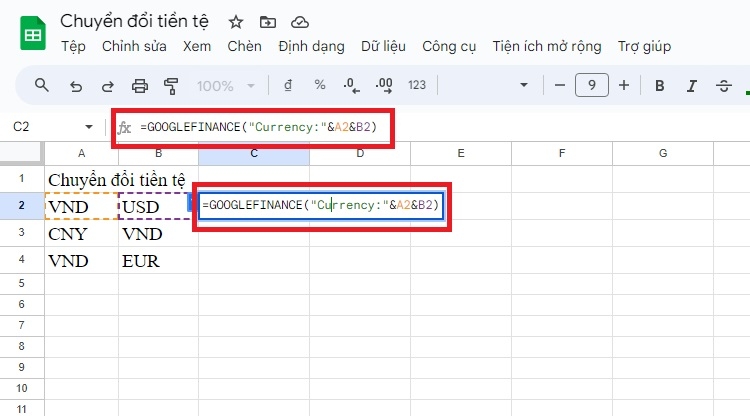
Task: Select row 10 header
Action: click(22, 388)
